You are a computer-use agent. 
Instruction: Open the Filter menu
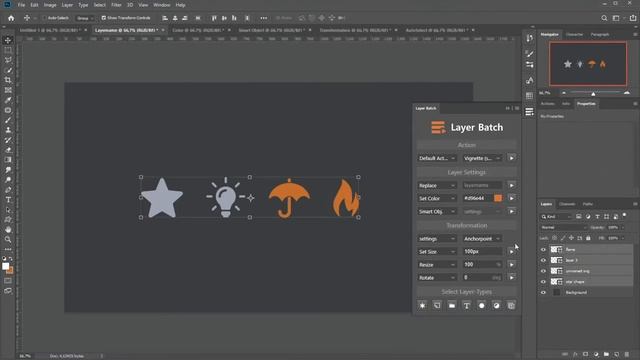[x=116, y=5]
